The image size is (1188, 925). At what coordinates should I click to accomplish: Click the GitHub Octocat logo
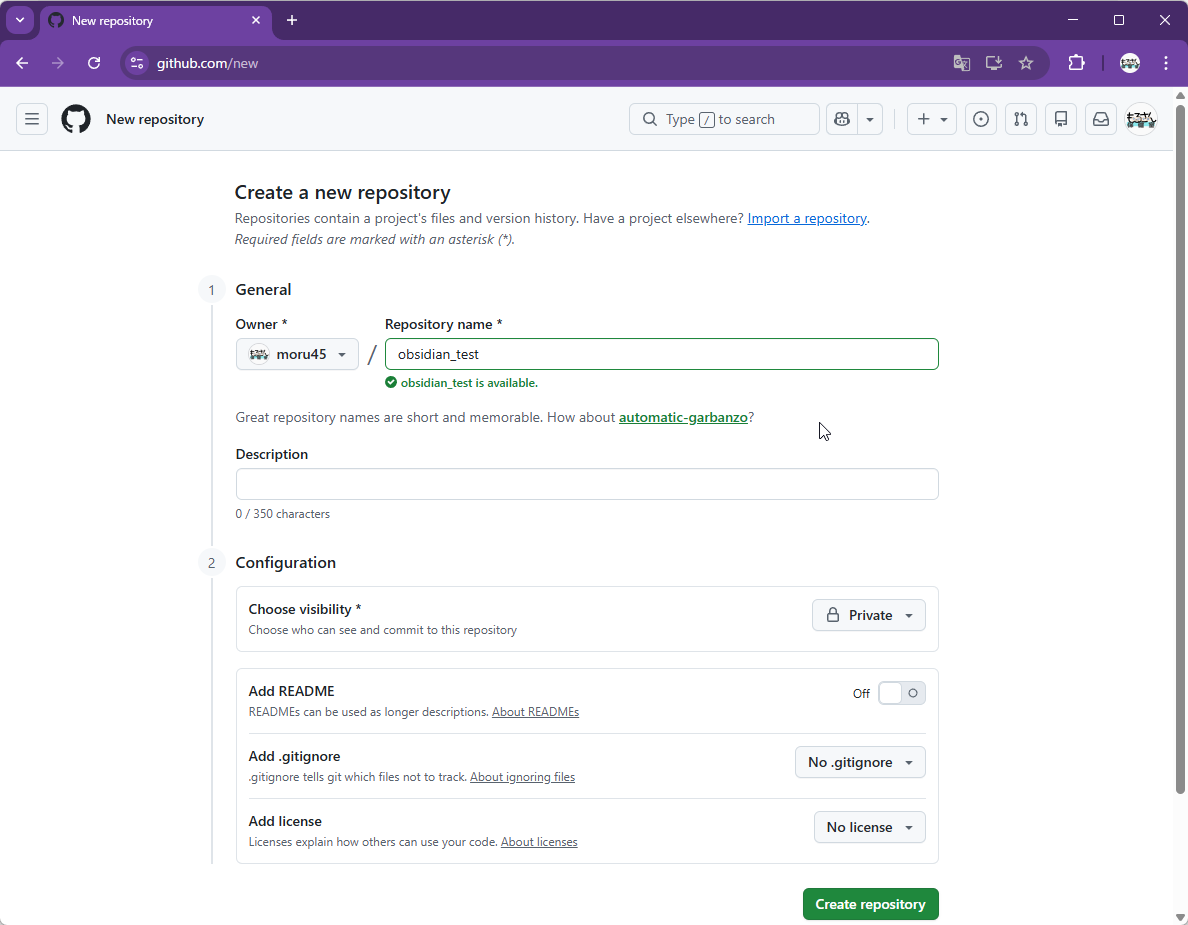pos(76,119)
